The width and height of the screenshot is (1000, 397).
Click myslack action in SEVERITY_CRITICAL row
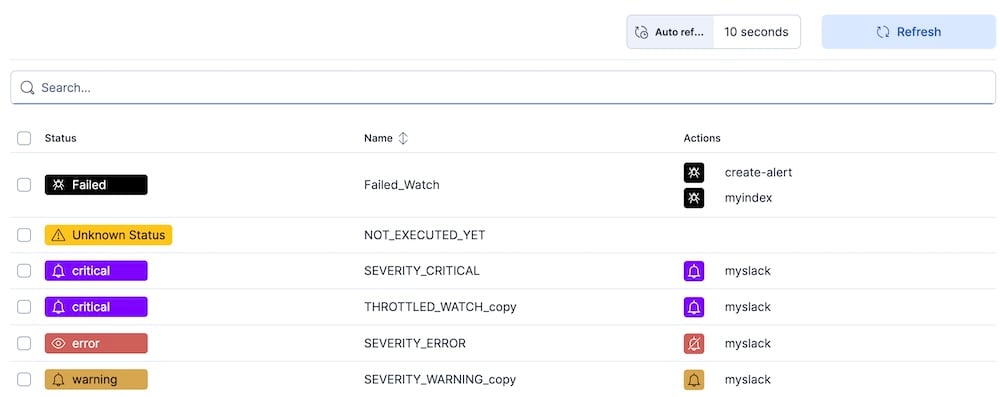click(747, 271)
